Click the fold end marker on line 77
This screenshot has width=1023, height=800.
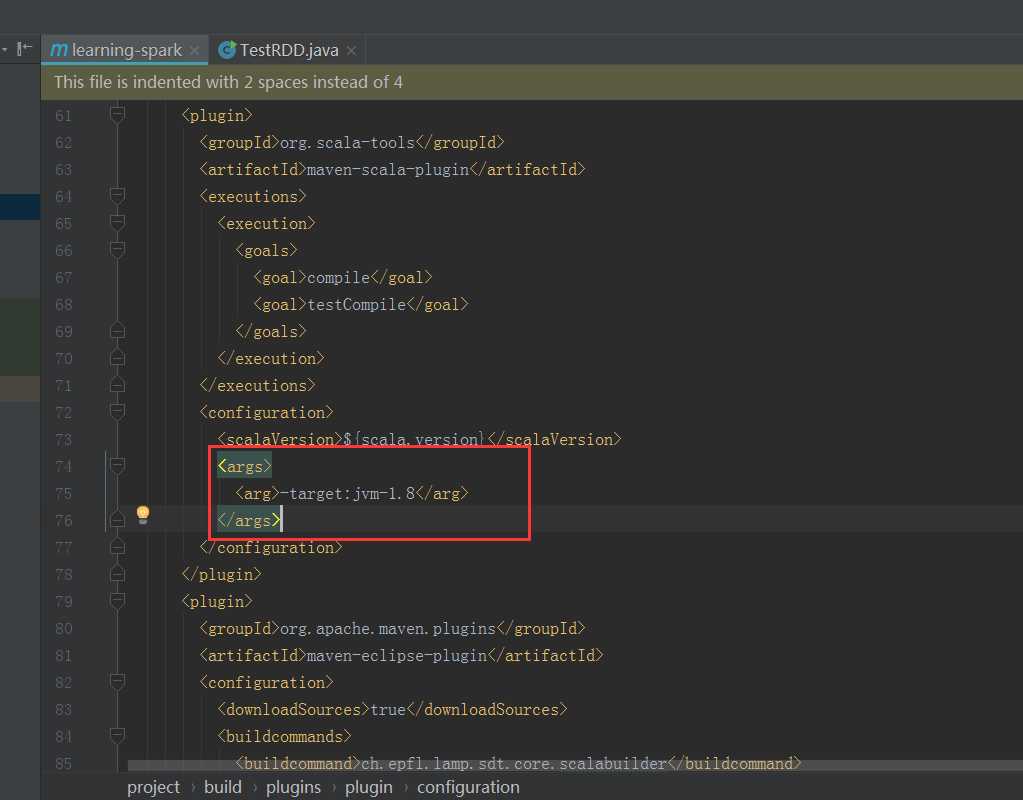(117, 547)
